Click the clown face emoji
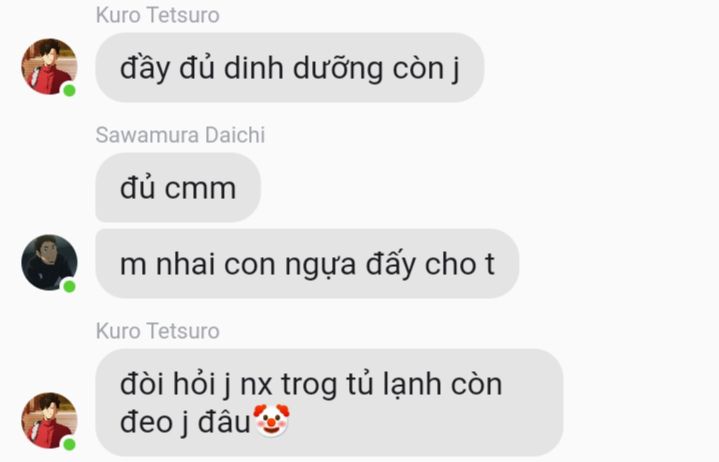 (271, 420)
